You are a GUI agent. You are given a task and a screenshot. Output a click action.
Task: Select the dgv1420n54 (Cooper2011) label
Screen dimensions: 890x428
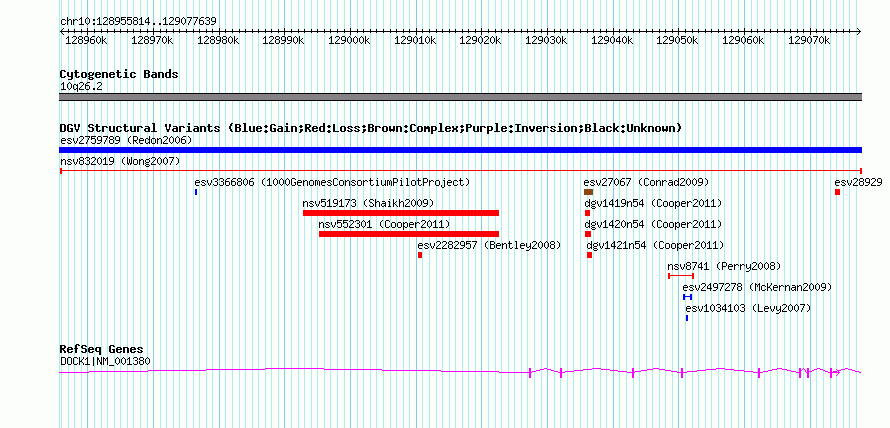(653, 224)
